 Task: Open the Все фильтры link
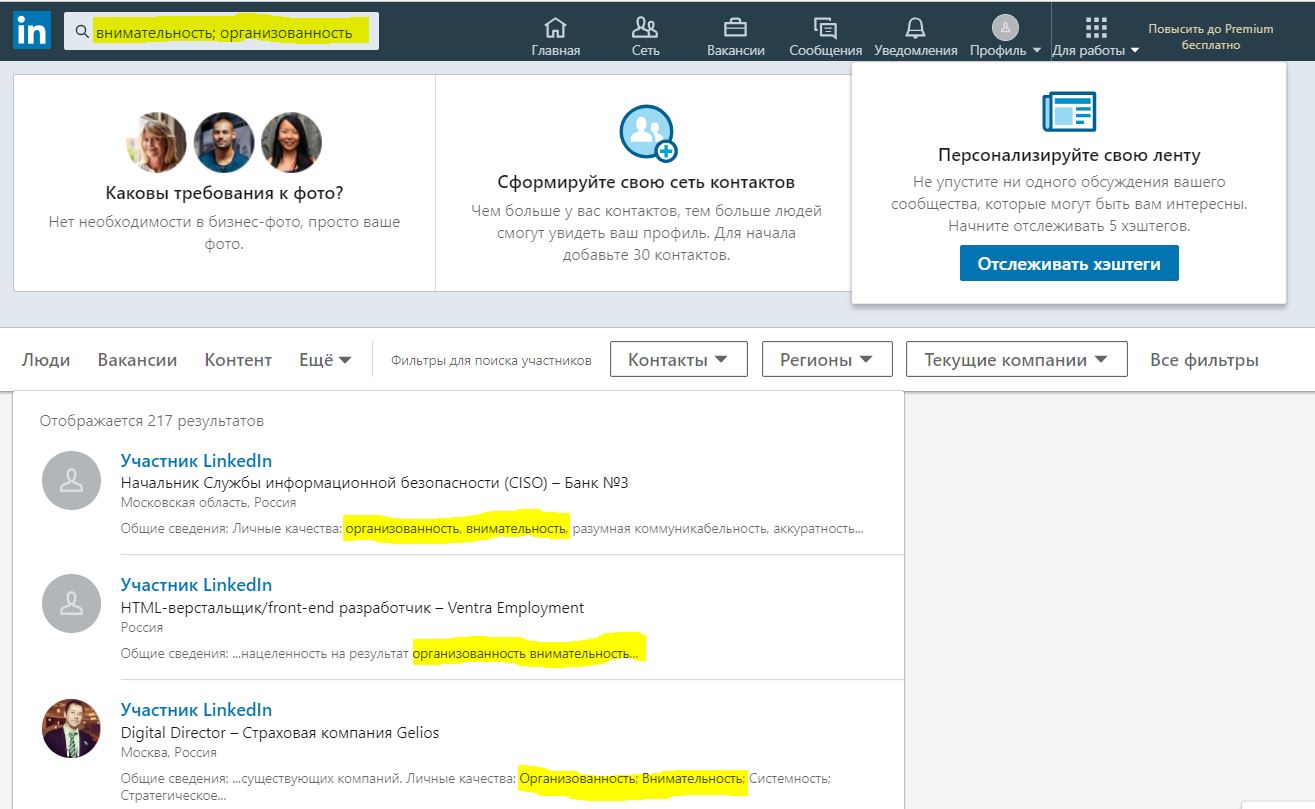1204,360
